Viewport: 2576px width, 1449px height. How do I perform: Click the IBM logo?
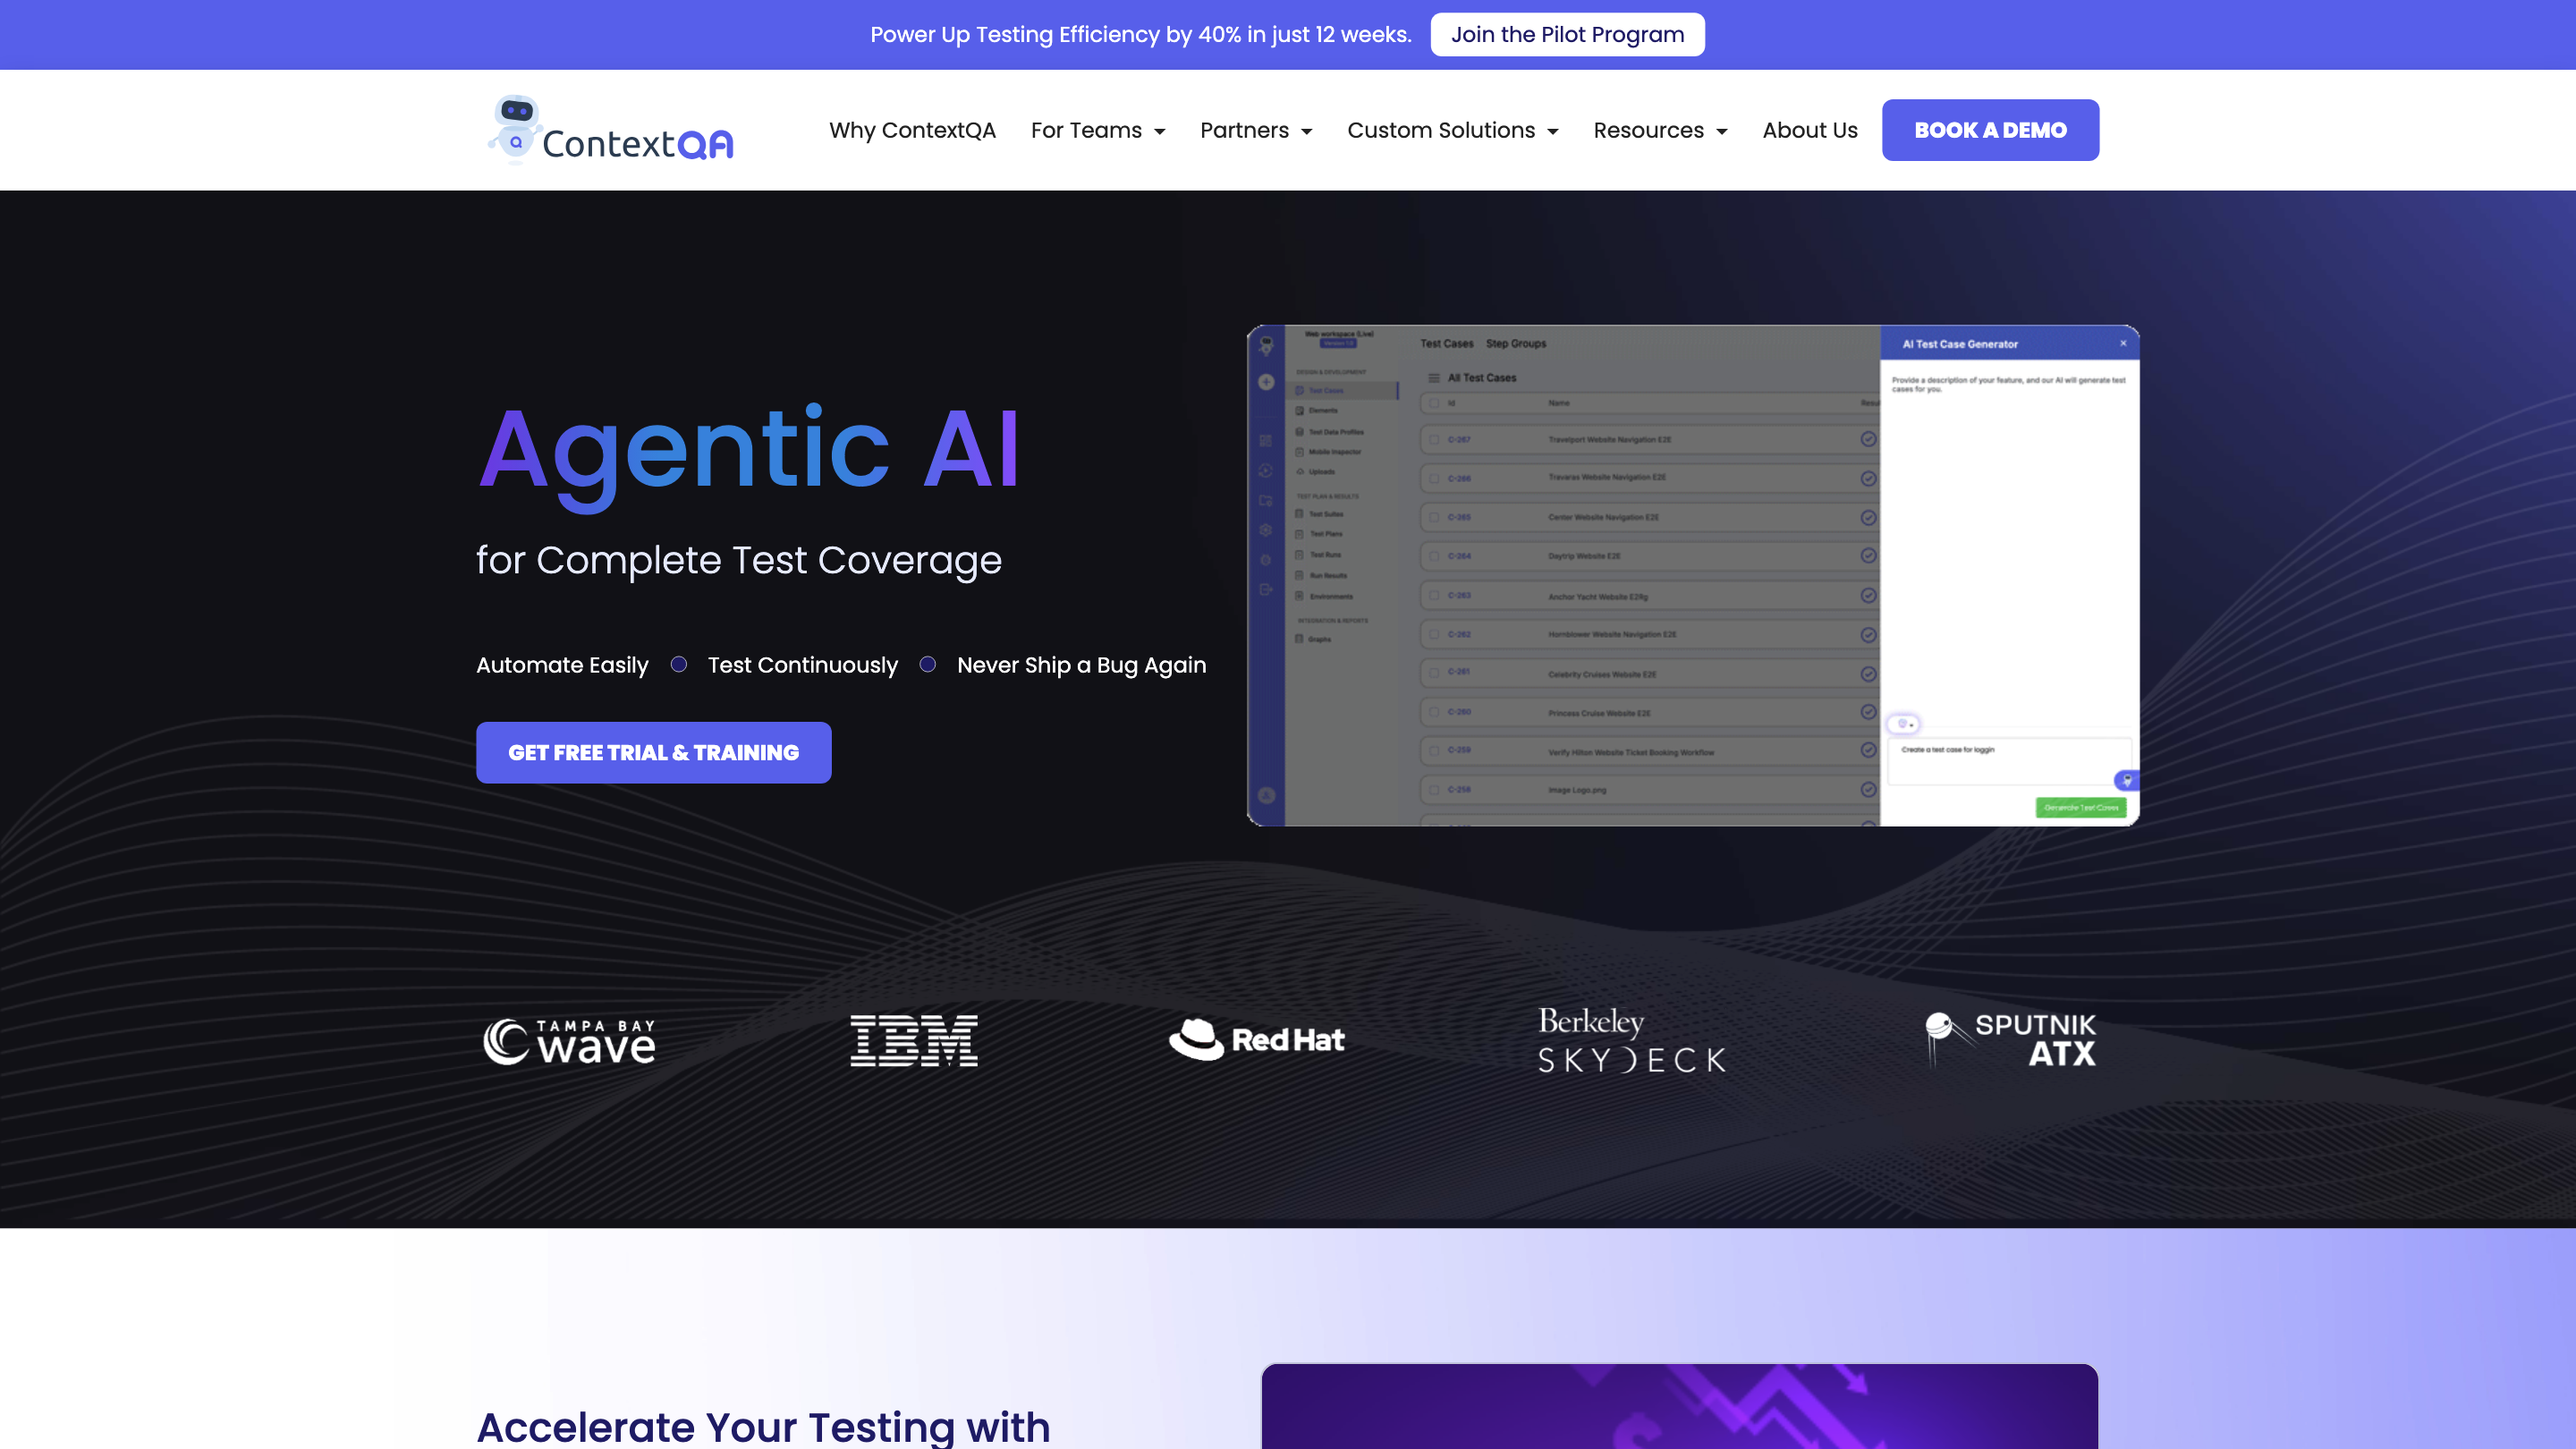[x=913, y=1040]
